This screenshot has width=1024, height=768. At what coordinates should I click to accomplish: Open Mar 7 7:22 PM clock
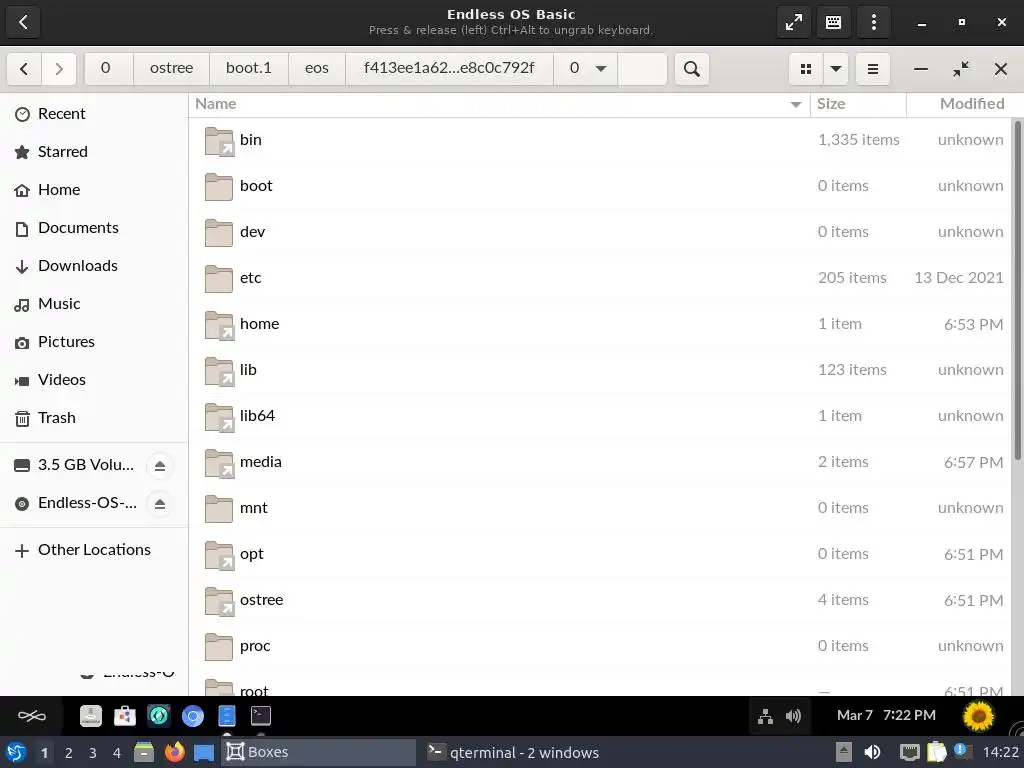tap(886, 716)
